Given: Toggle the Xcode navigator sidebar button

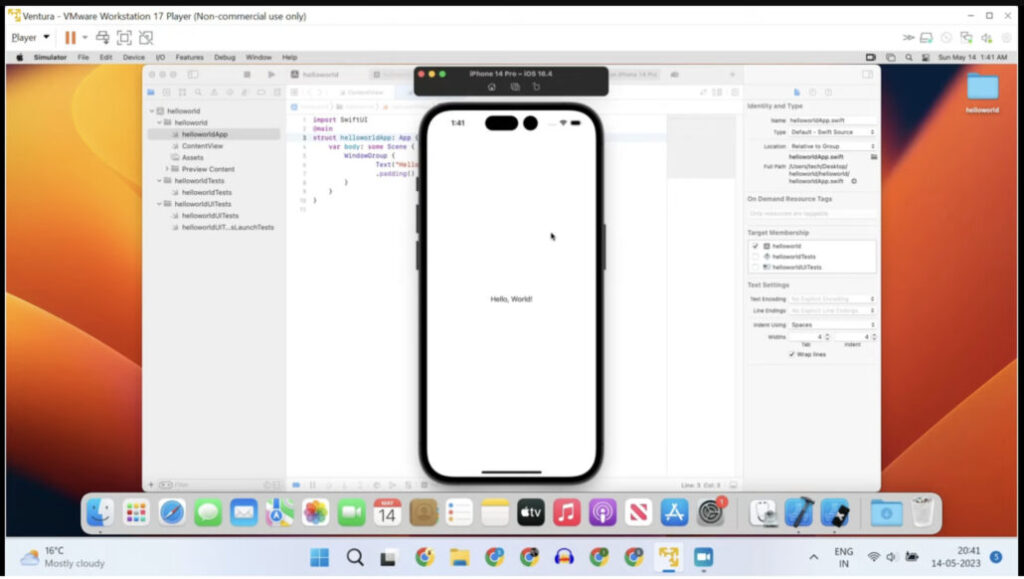Looking at the screenshot, I should (193, 75).
